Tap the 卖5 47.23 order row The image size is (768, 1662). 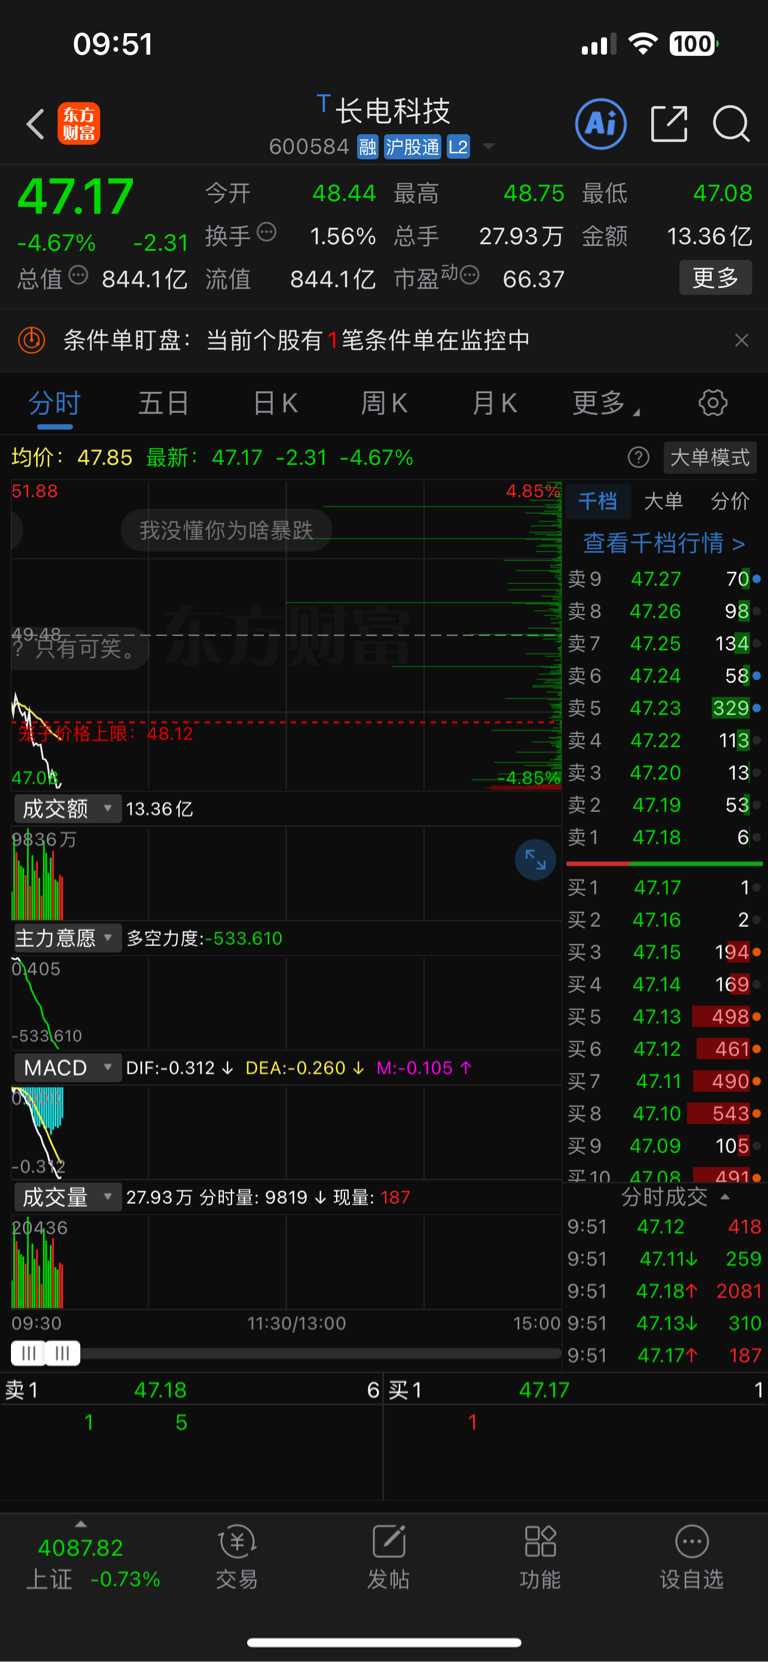click(664, 708)
